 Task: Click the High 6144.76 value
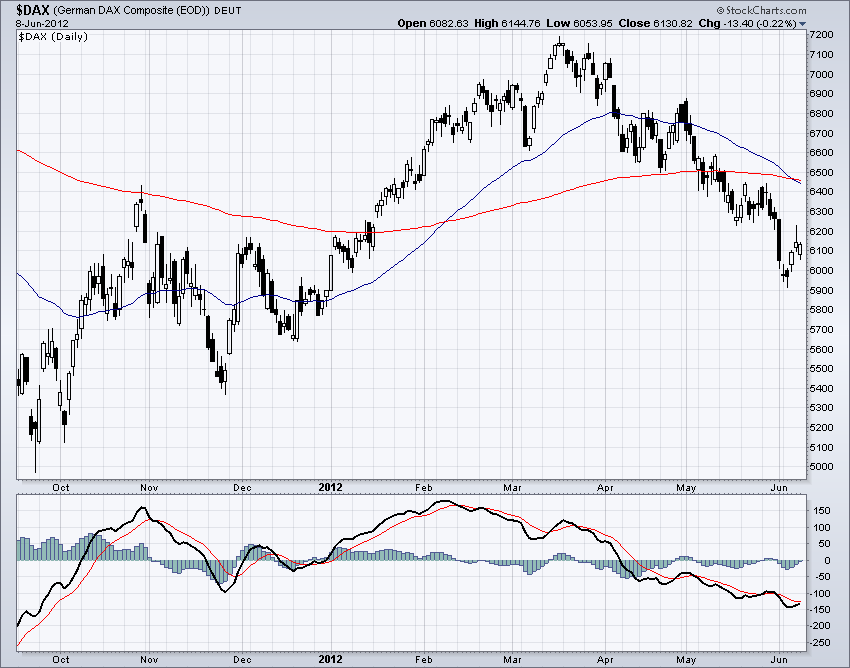508,23
